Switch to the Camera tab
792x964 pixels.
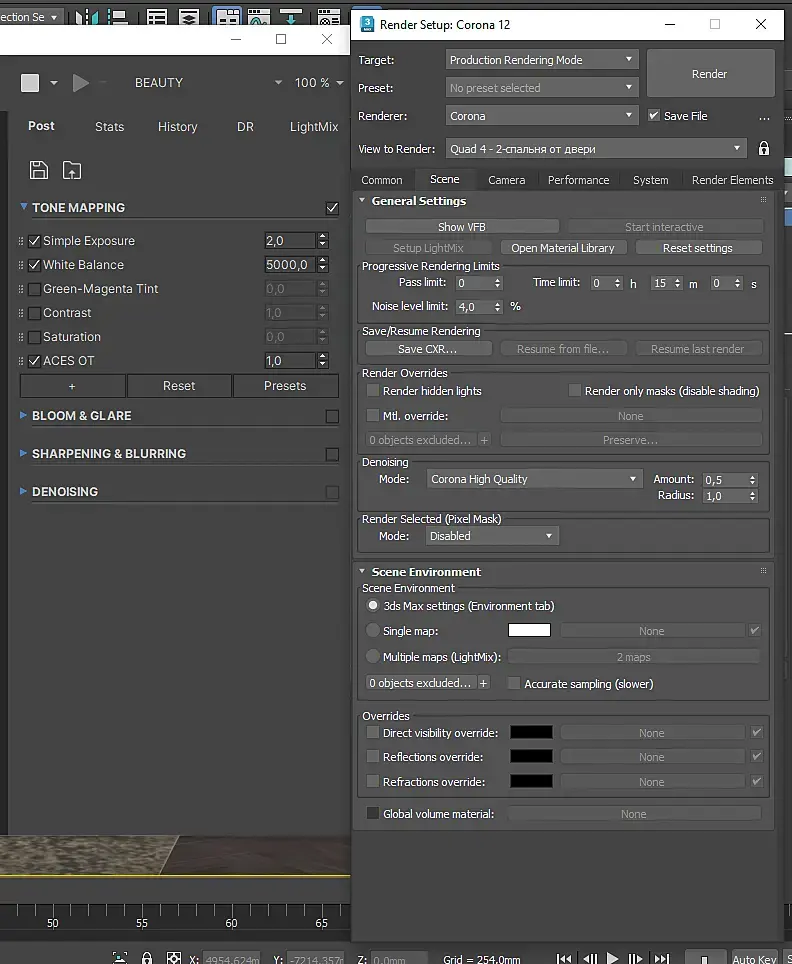coord(507,180)
